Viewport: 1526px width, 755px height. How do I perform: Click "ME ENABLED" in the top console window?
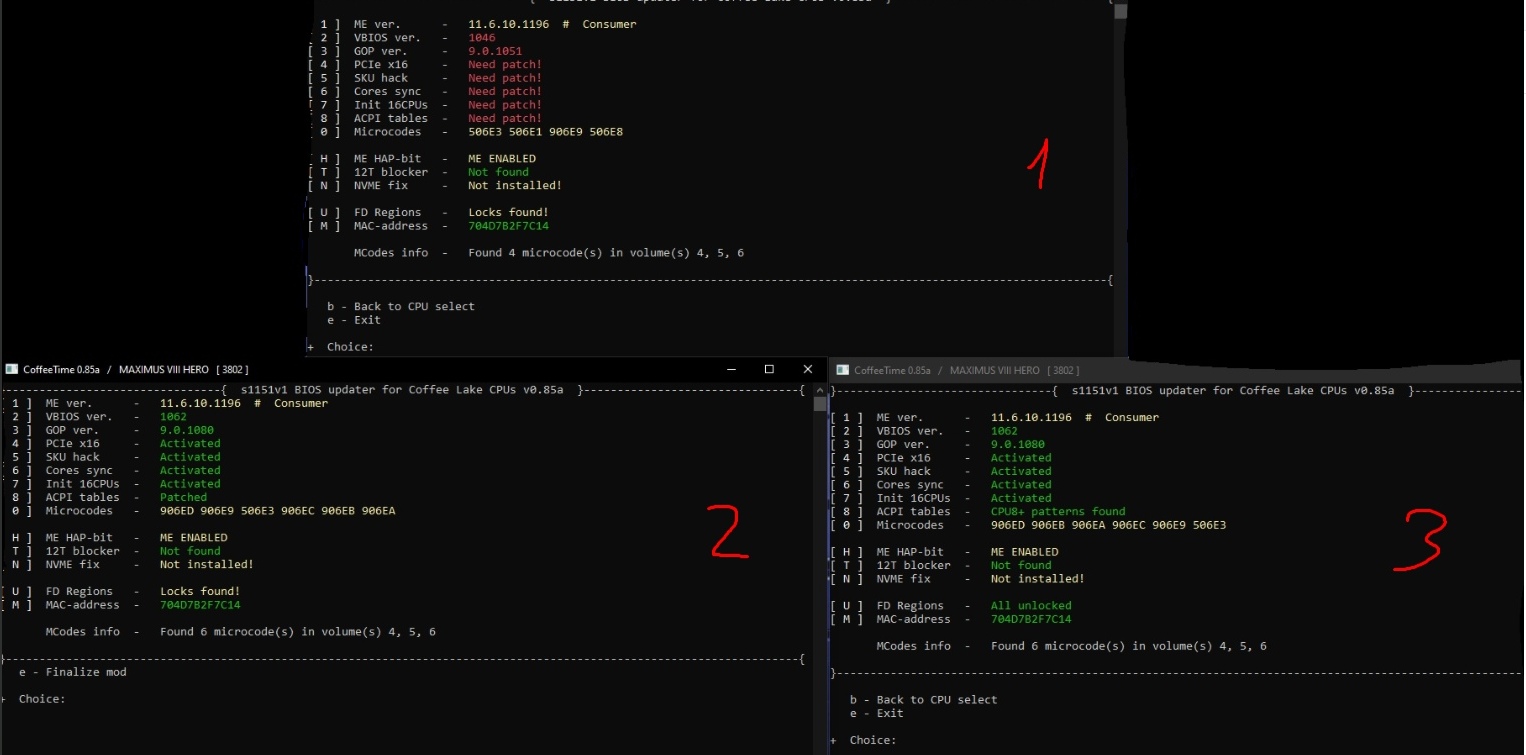coord(502,158)
